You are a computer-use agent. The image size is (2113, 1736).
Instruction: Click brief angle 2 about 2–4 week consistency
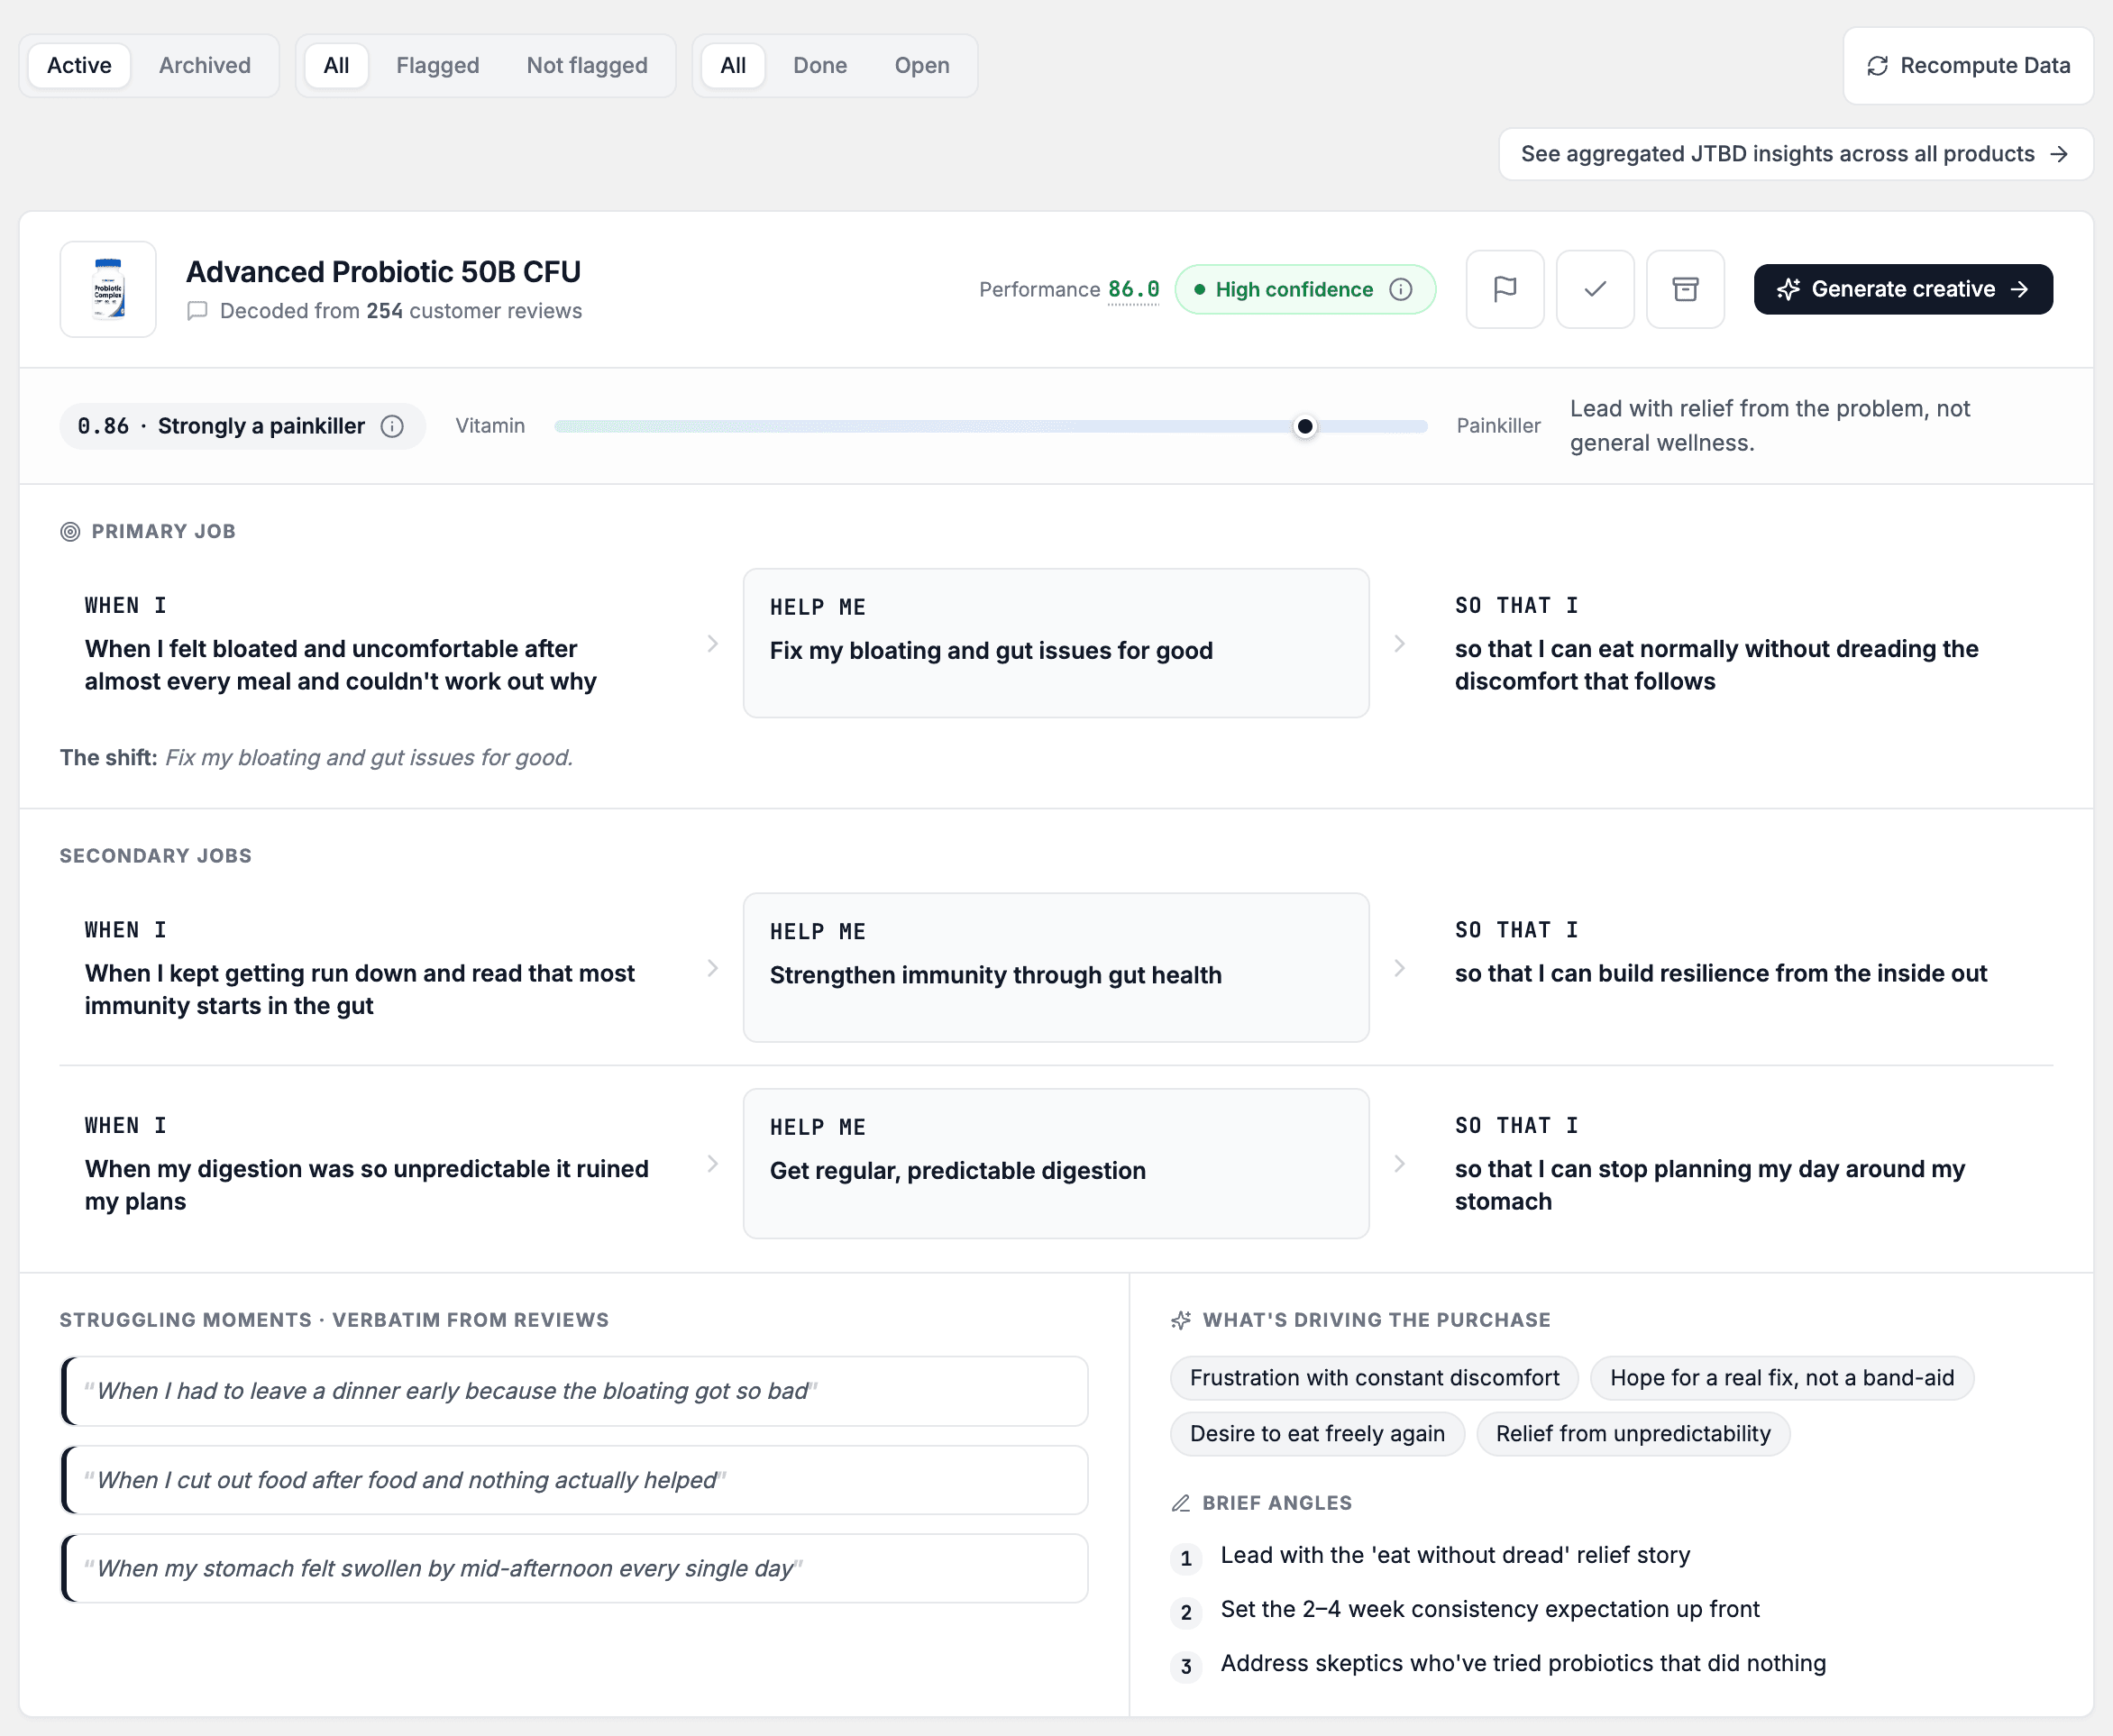pos(1489,1609)
